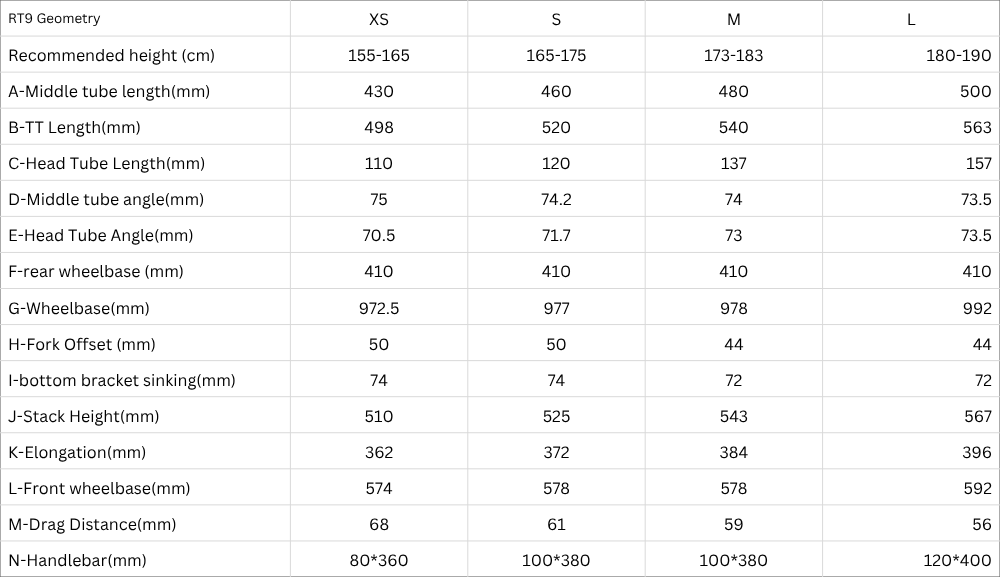1000x577 pixels.
Task: Click the H-Fork Offset (mm) row label
Action: (82, 344)
